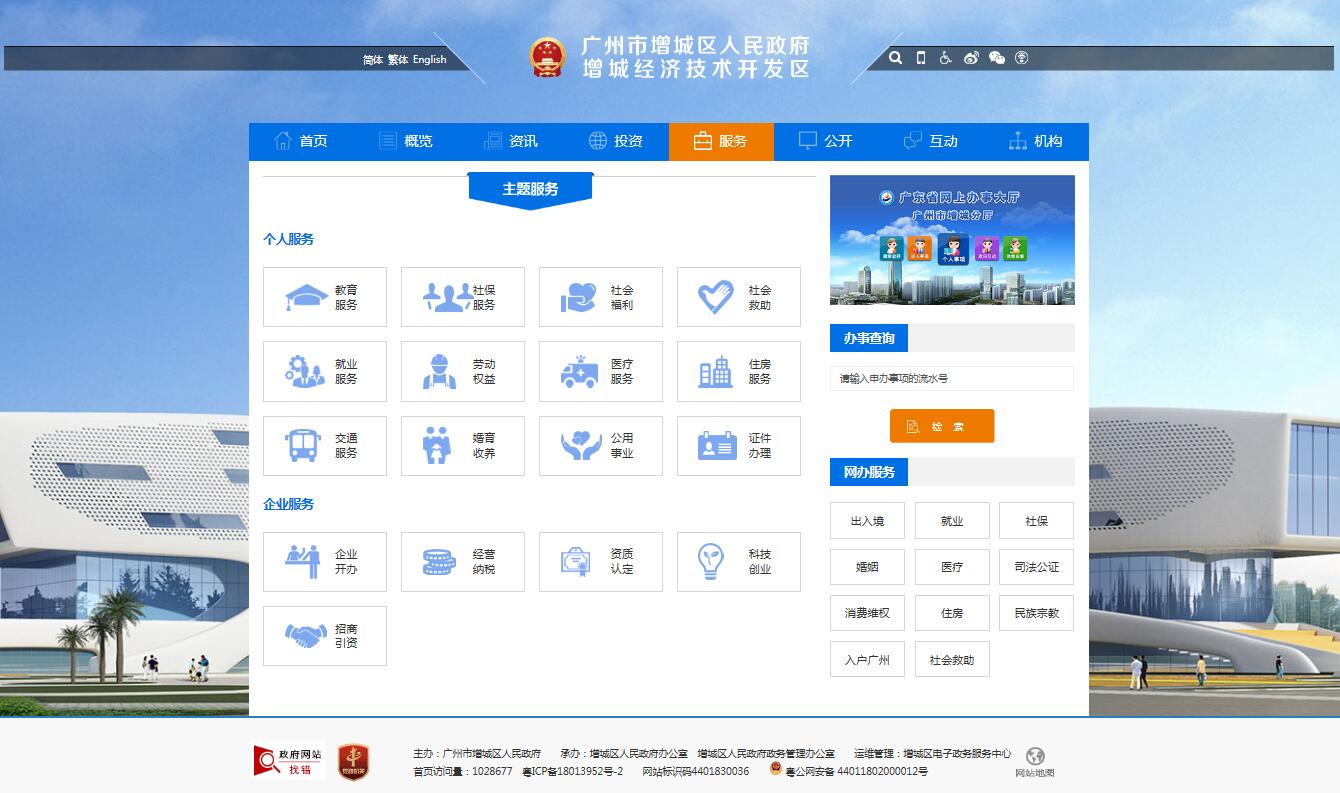Image resolution: width=1340 pixels, height=793 pixels.
Task: Open 经营纳税 via the coins icon
Action: [437, 561]
